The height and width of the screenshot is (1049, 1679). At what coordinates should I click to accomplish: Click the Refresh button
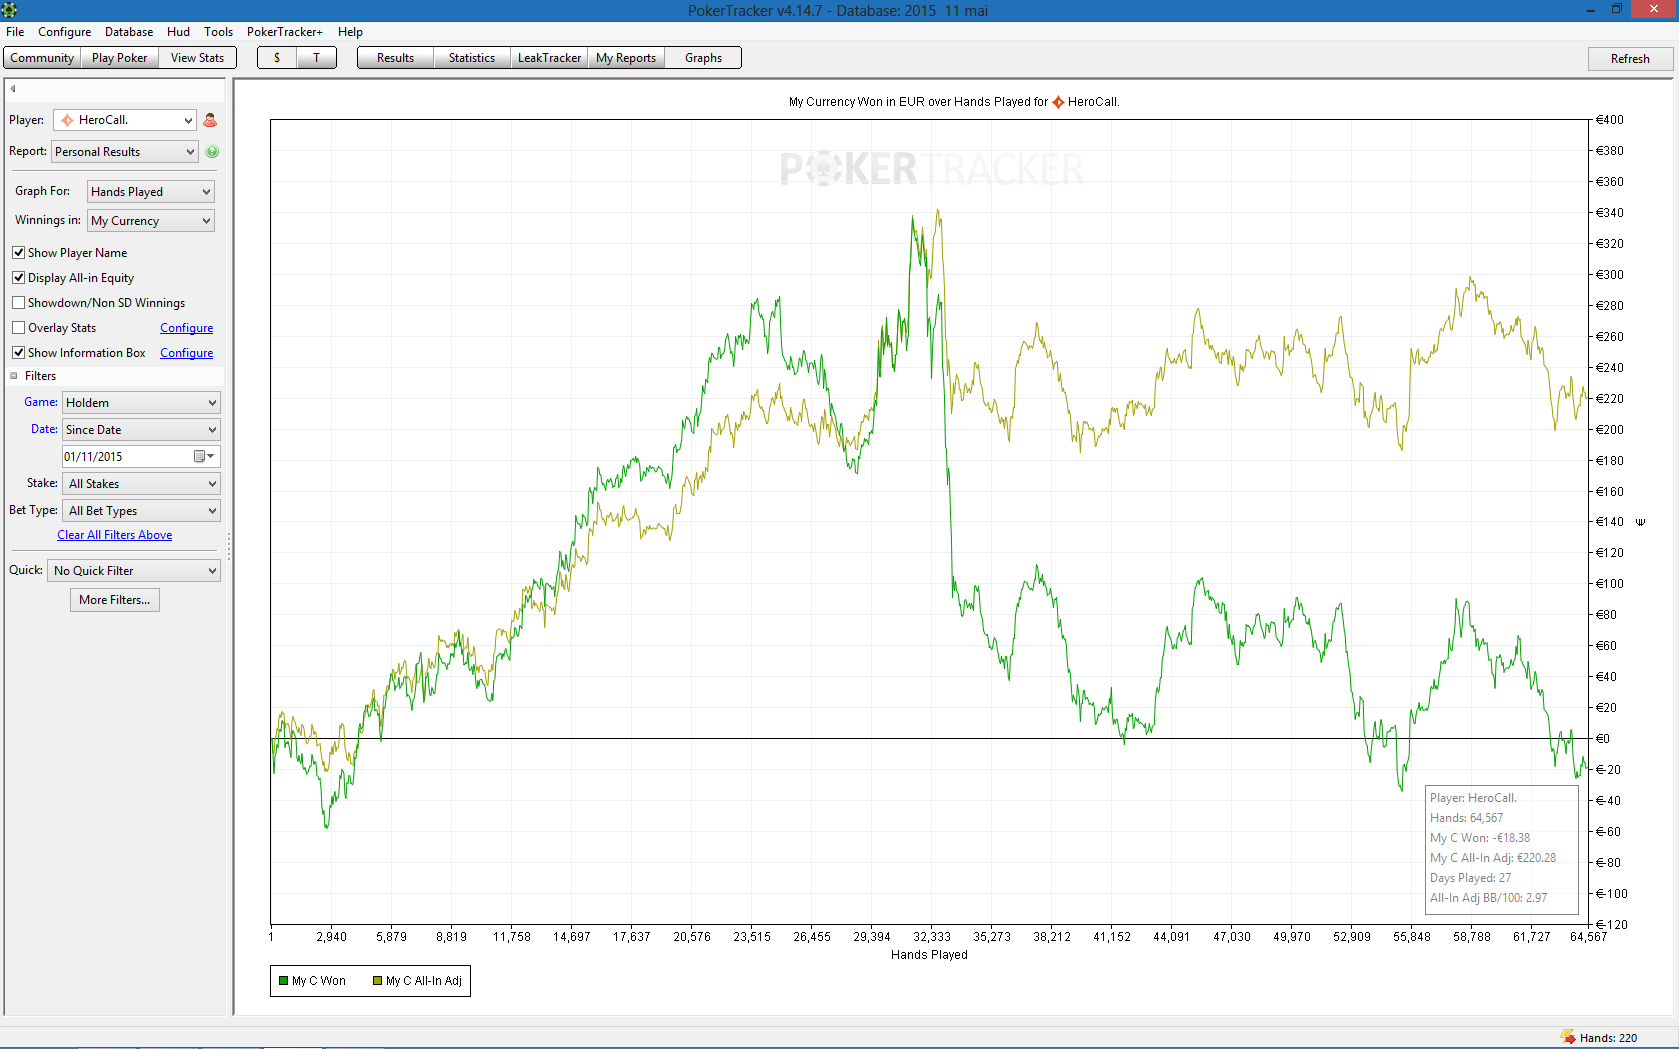coord(1630,59)
